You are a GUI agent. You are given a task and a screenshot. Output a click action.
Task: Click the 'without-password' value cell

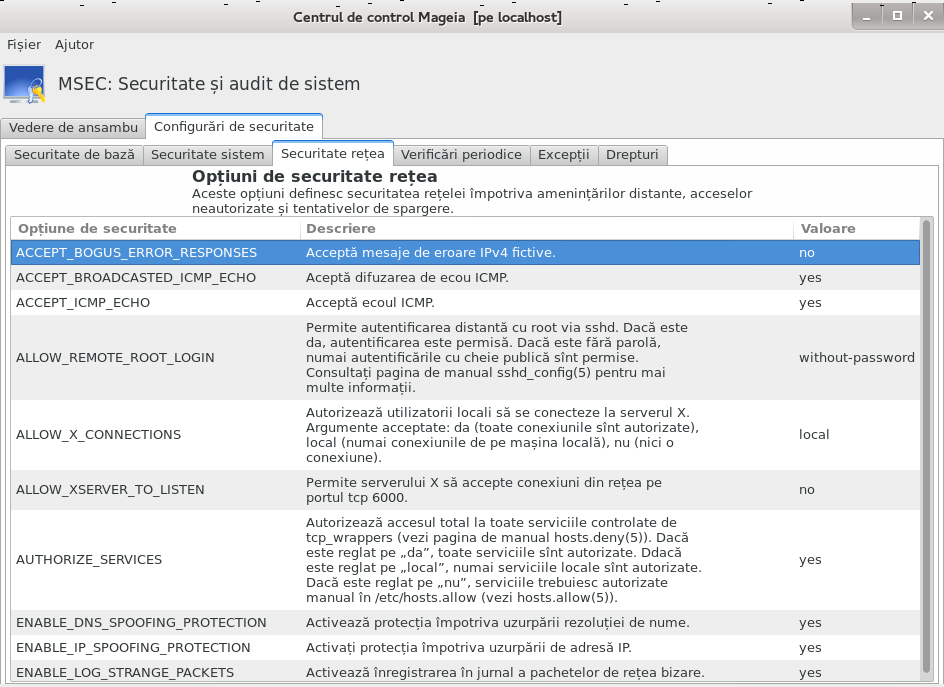(857, 358)
